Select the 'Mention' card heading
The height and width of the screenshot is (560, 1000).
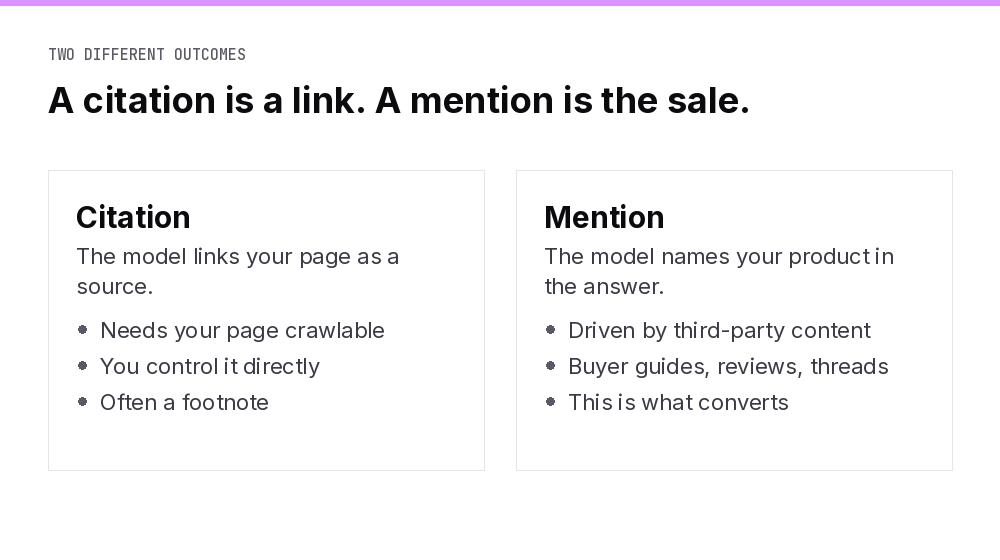pos(605,217)
